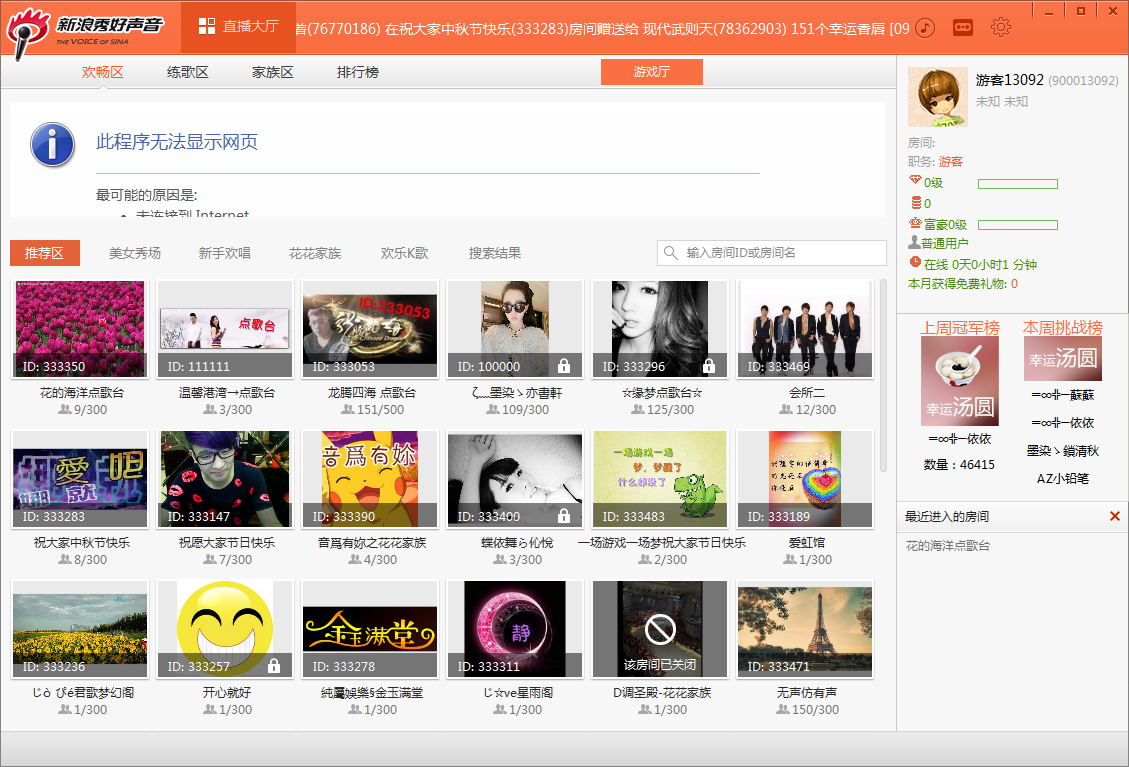Click the room ID search input field
This screenshot has width=1129, height=767.
coord(772,253)
